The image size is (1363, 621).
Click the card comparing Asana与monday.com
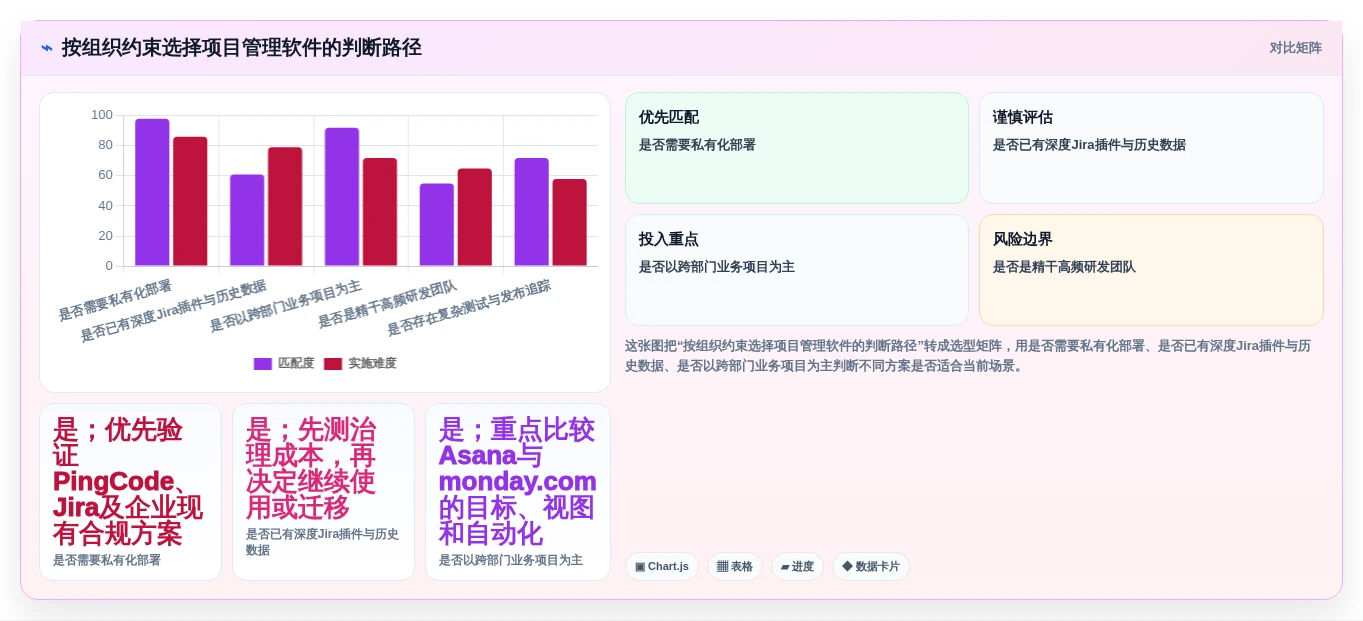[x=517, y=492]
